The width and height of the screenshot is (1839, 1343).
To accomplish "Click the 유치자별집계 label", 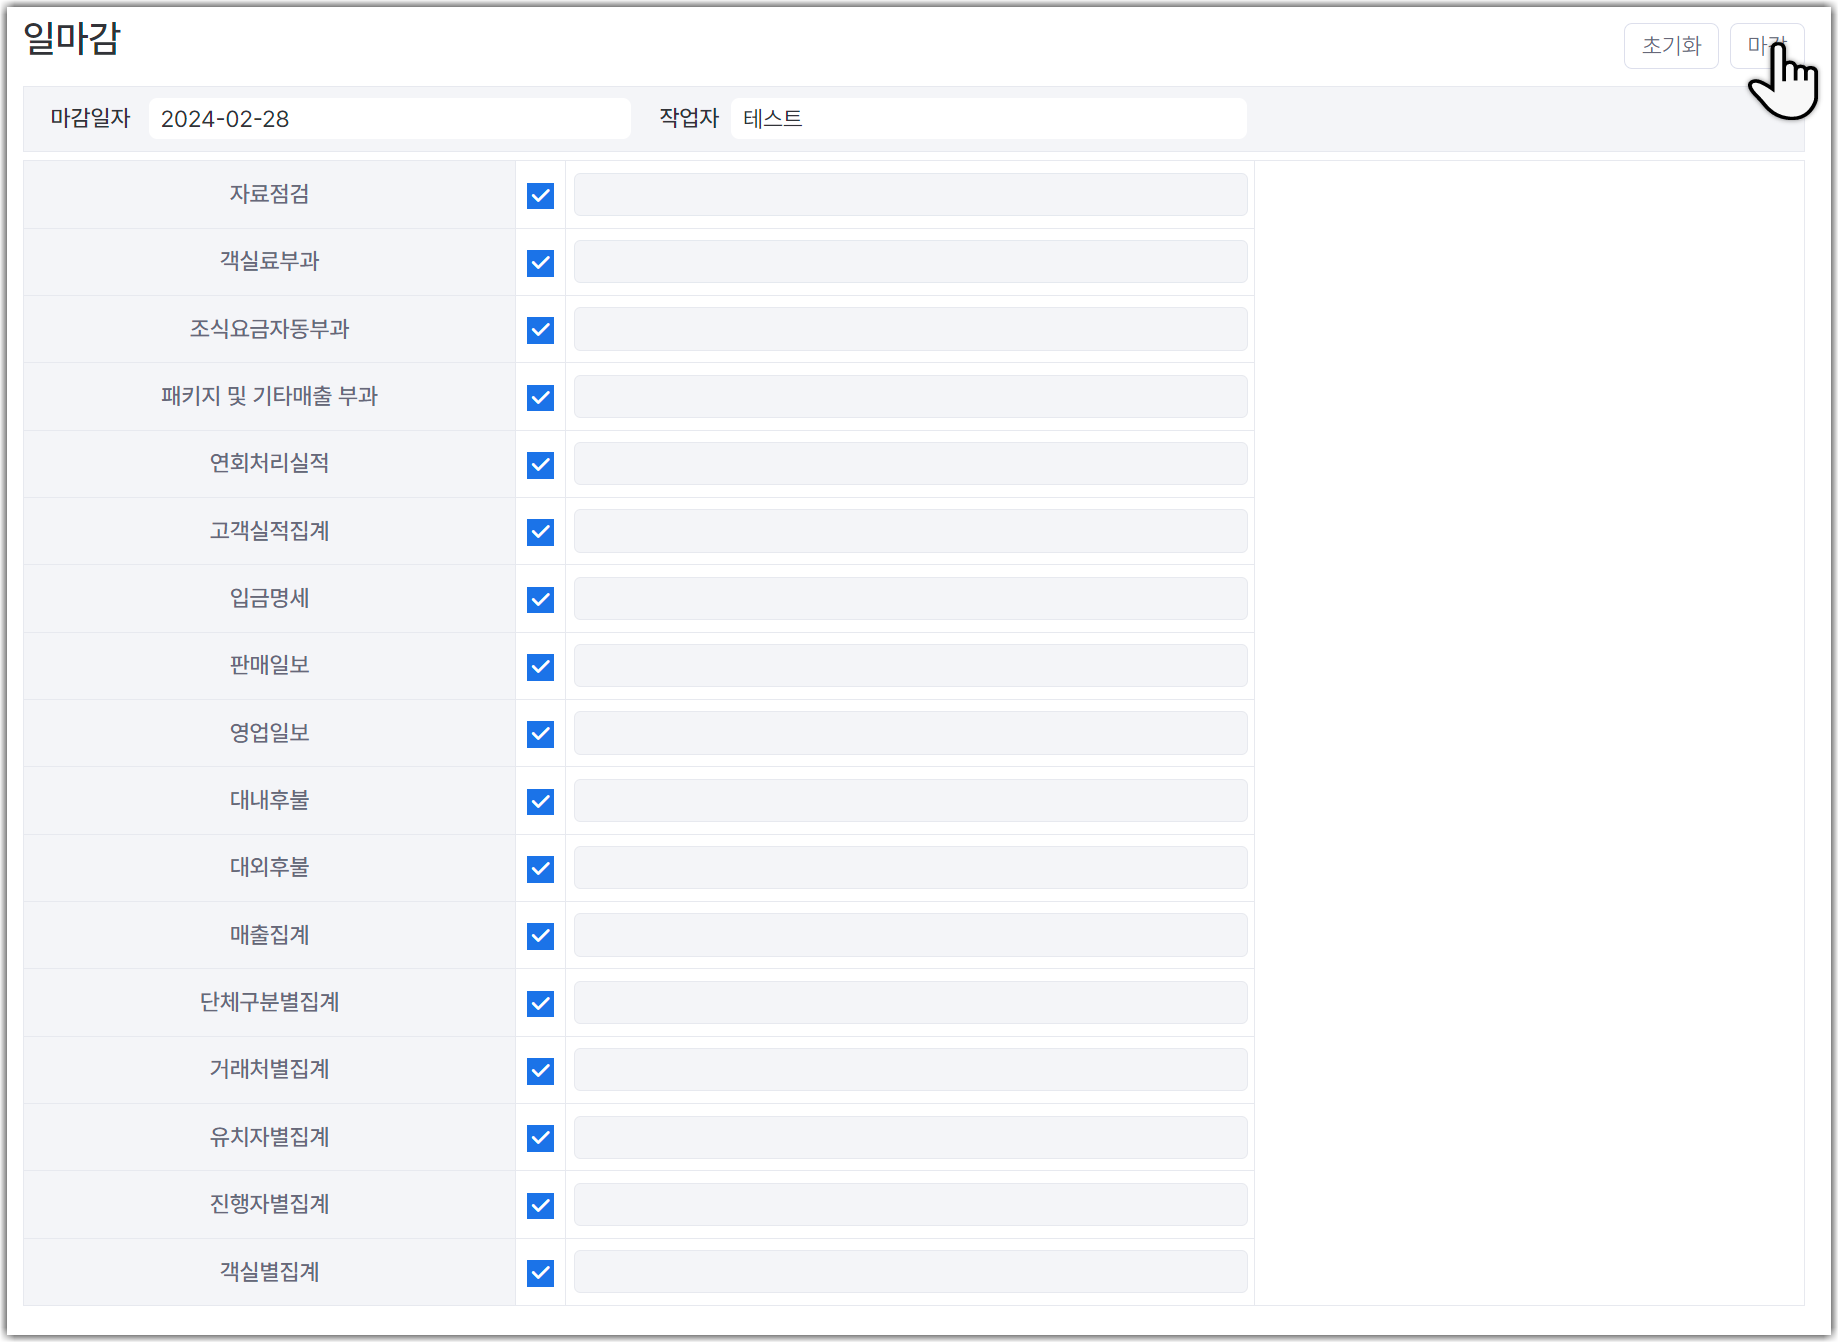I will pos(270,1137).
